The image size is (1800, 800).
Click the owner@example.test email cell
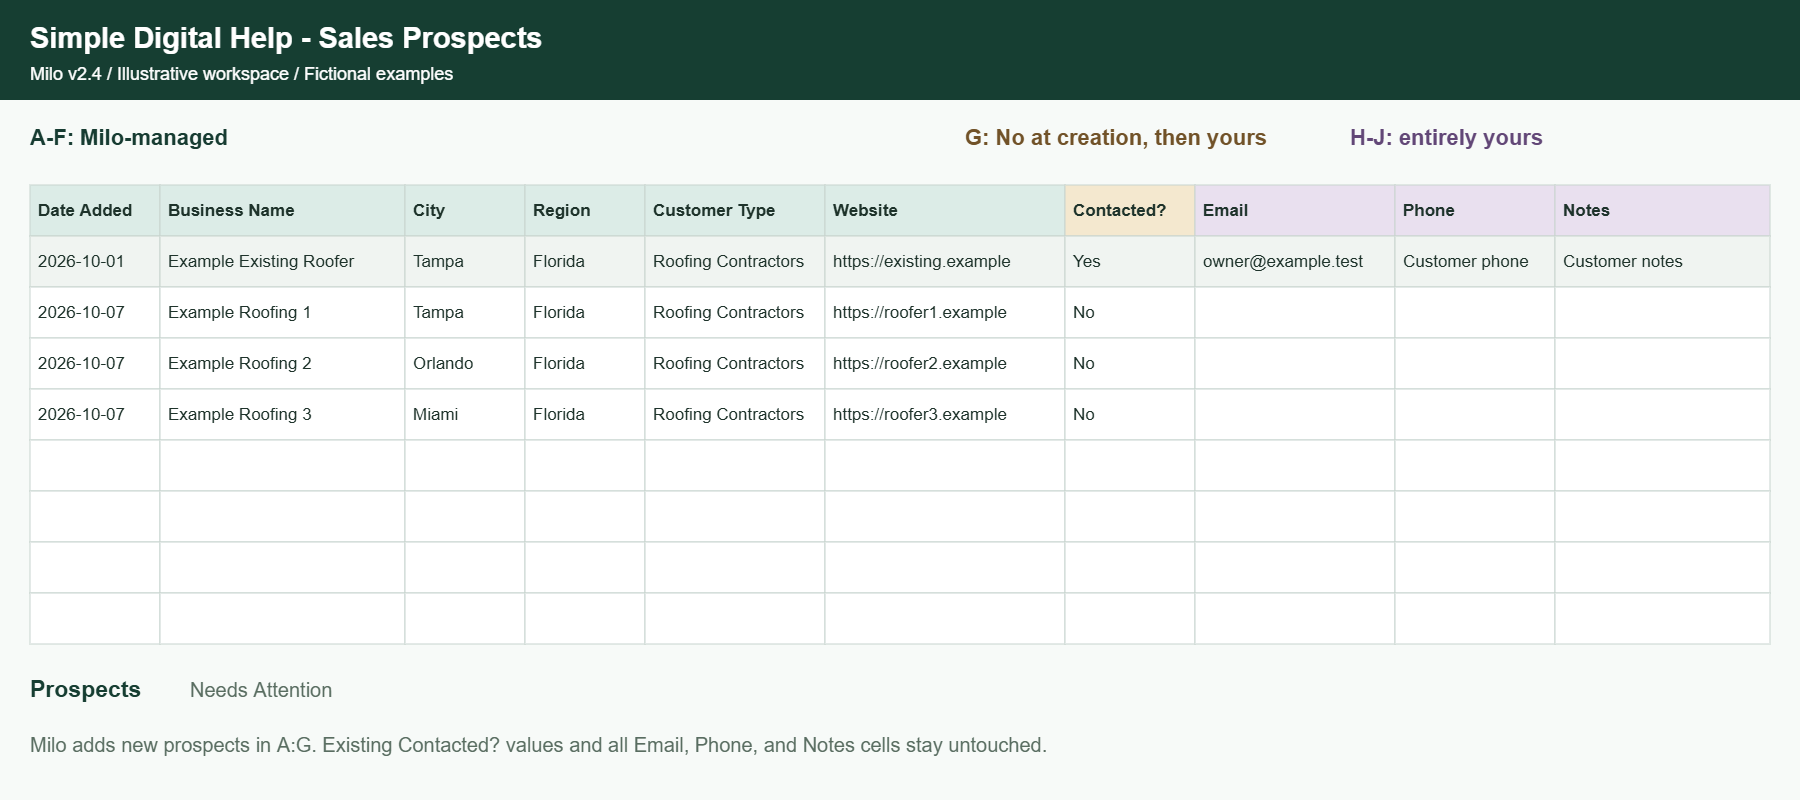point(1295,261)
